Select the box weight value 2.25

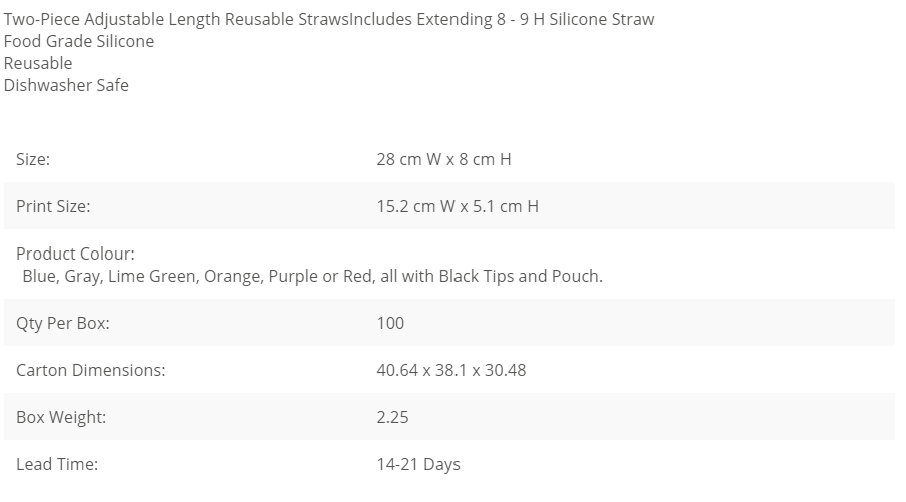click(x=392, y=417)
